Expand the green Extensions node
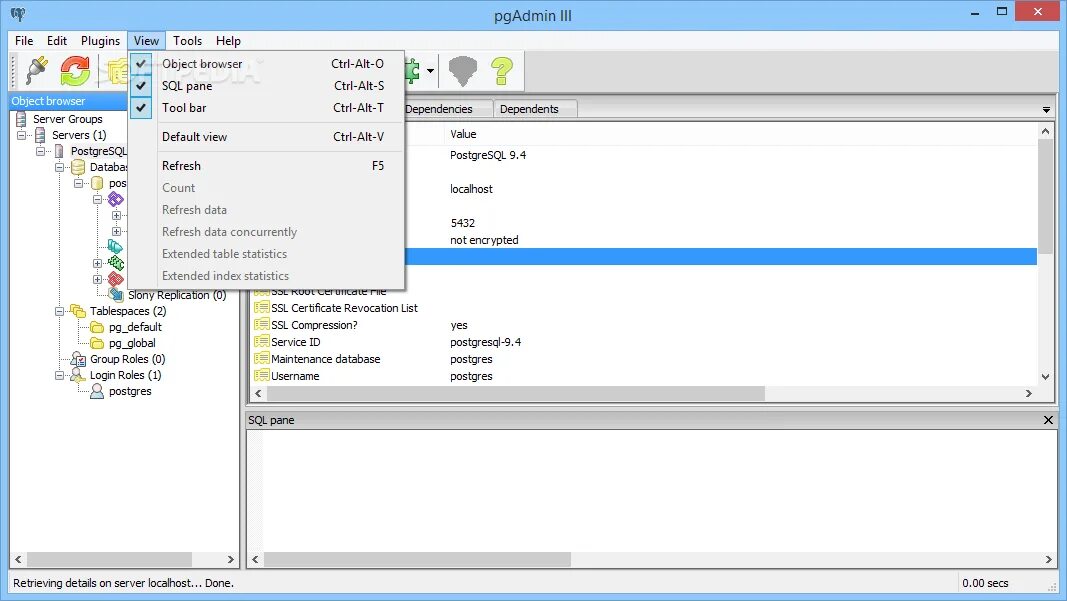The image size is (1067, 601). [98, 263]
